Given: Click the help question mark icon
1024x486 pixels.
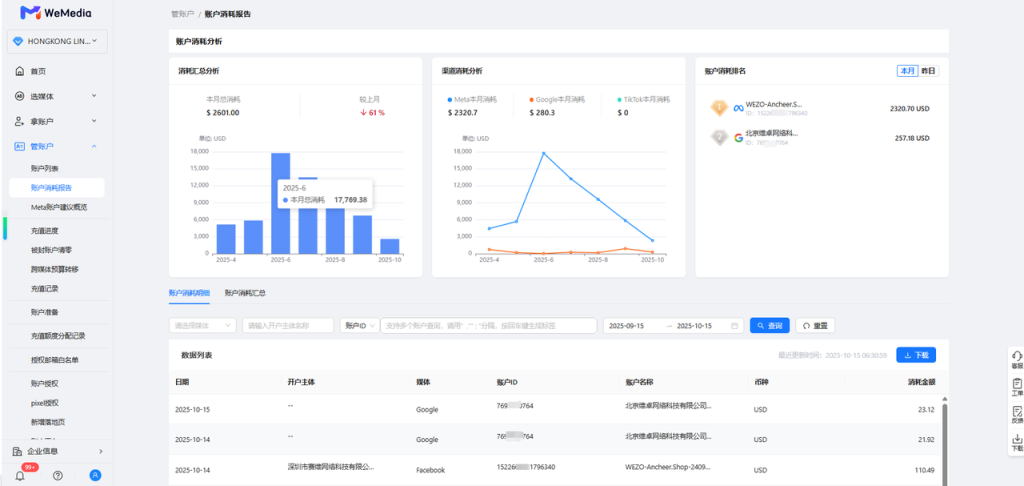Looking at the screenshot, I should point(58,475).
